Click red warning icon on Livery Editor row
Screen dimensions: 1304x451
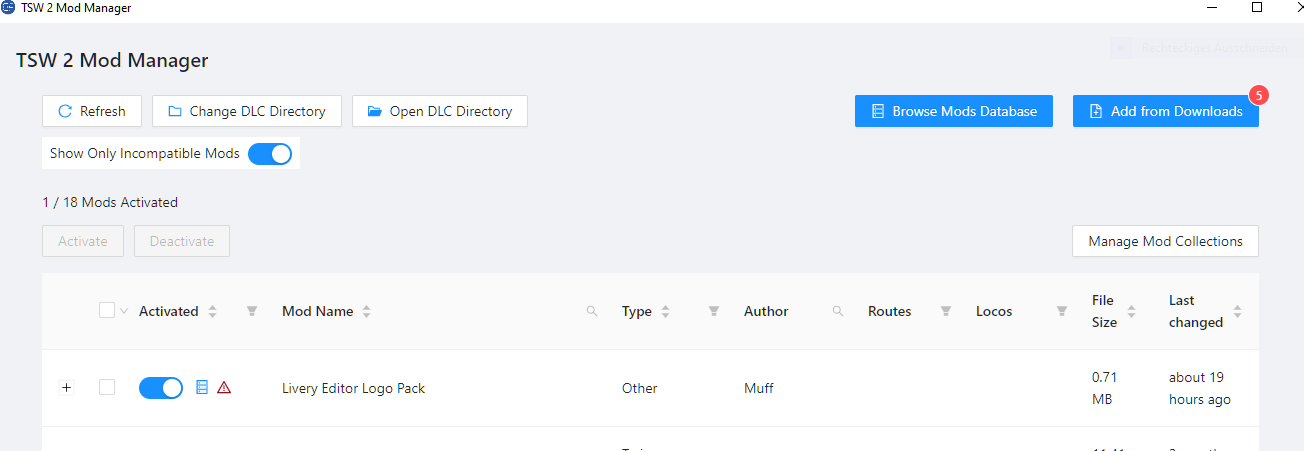pos(224,387)
